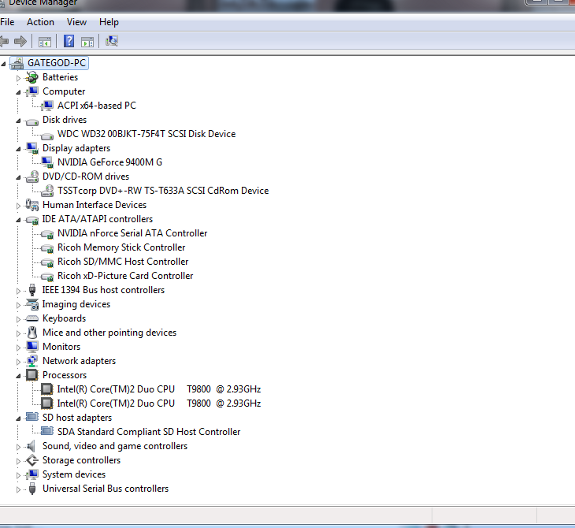Click the WDC WD32 disk device icon
This screenshot has height=528, width=575.
[47, 135]
